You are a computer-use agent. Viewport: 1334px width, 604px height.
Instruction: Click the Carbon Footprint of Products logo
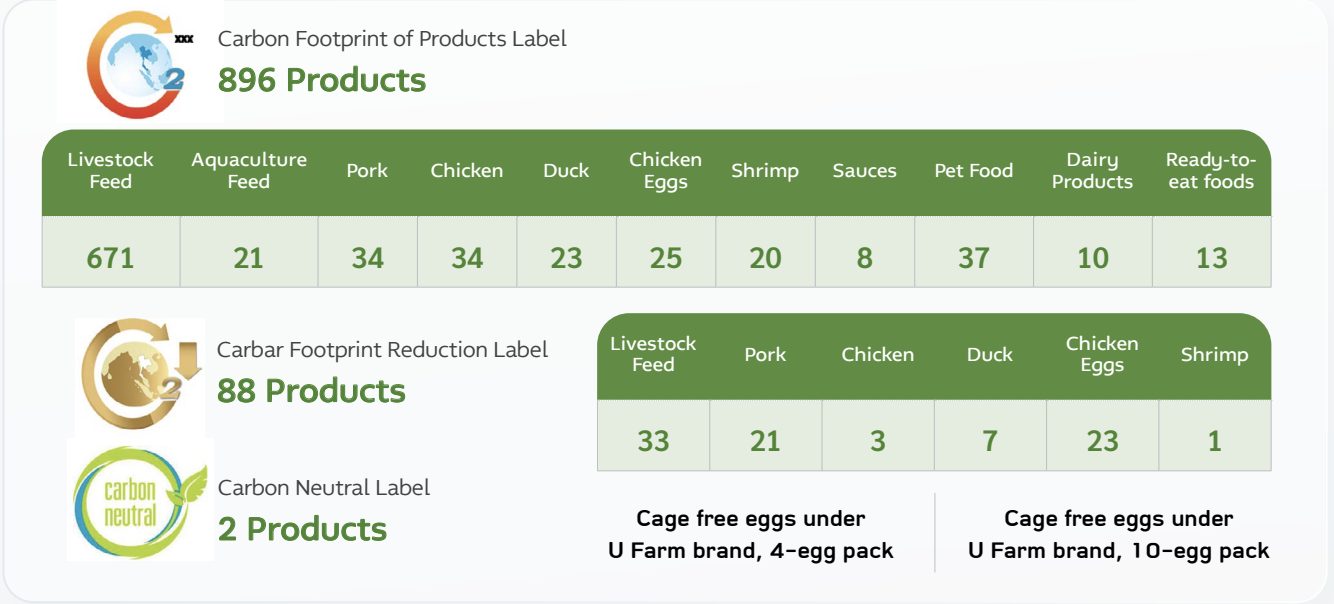pyautogui.click(x=135, y=62)
